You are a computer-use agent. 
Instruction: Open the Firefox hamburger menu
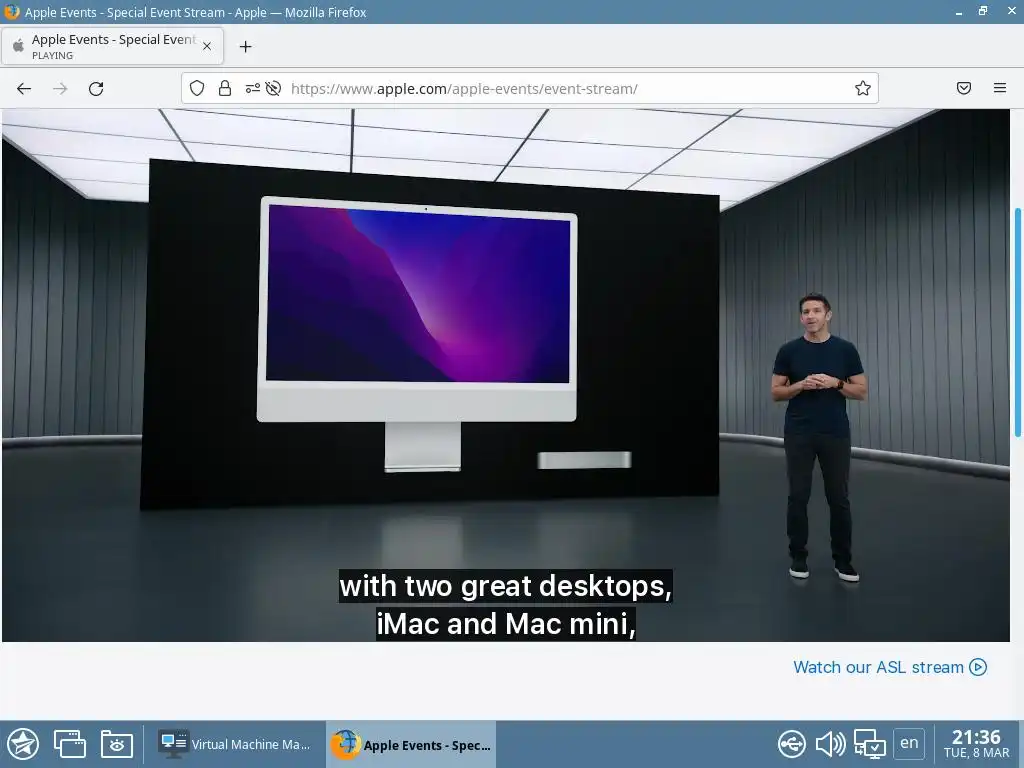tap(1000, 88)
